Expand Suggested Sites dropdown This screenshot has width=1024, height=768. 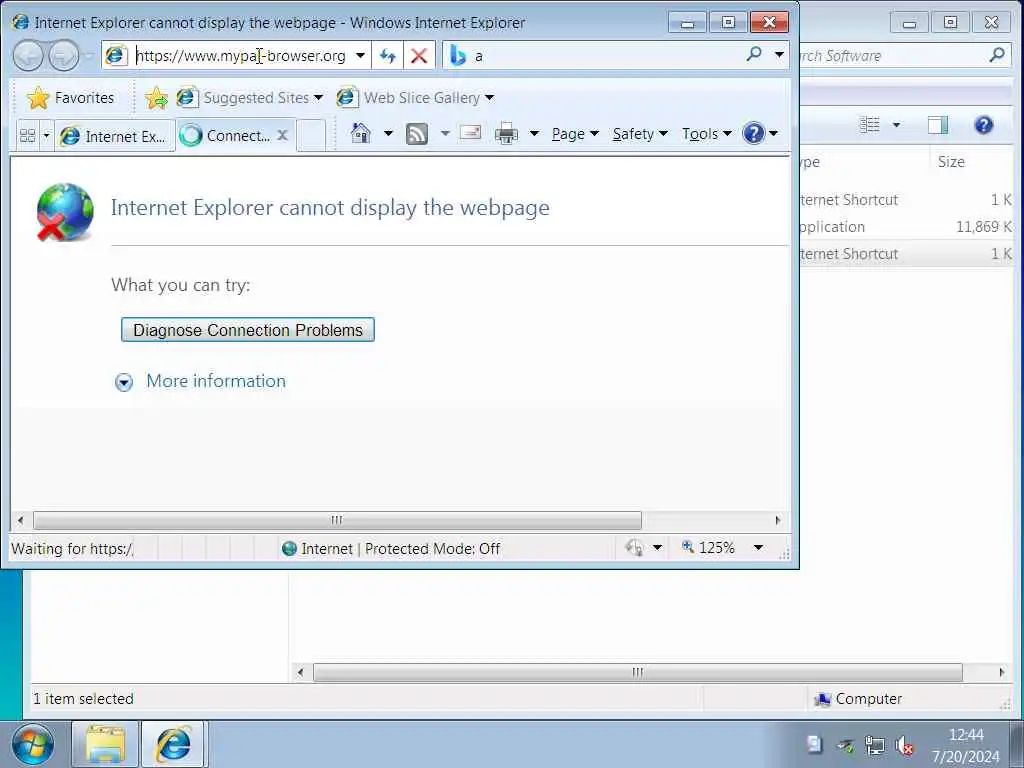(x=318, y=98)
